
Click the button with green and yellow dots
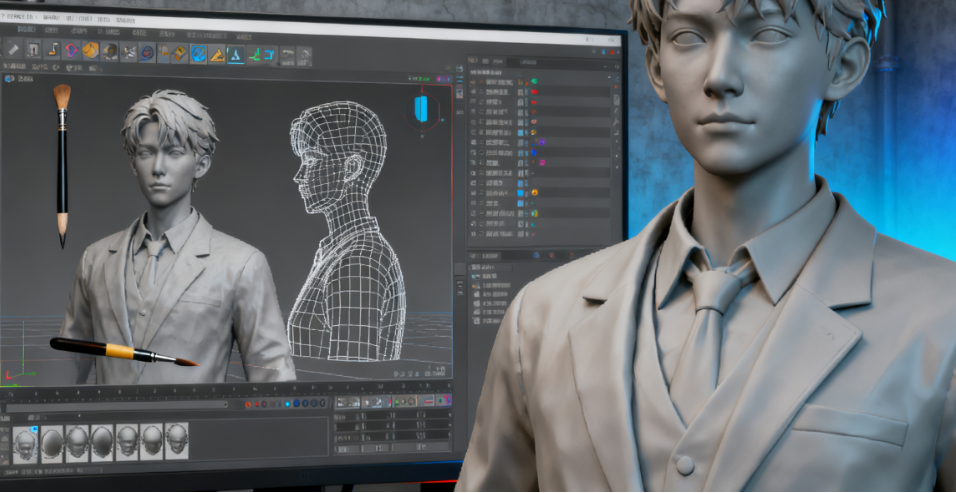[x=404, y=402]
